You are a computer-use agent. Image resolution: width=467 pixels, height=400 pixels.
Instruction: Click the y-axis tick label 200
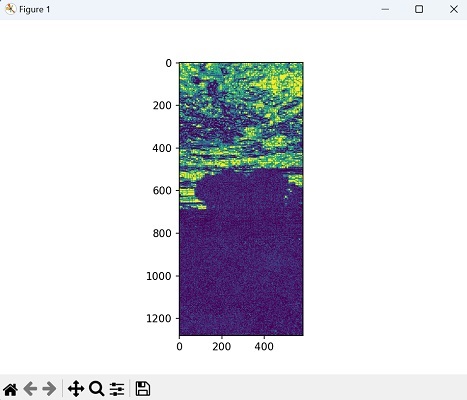coord(162,105)
